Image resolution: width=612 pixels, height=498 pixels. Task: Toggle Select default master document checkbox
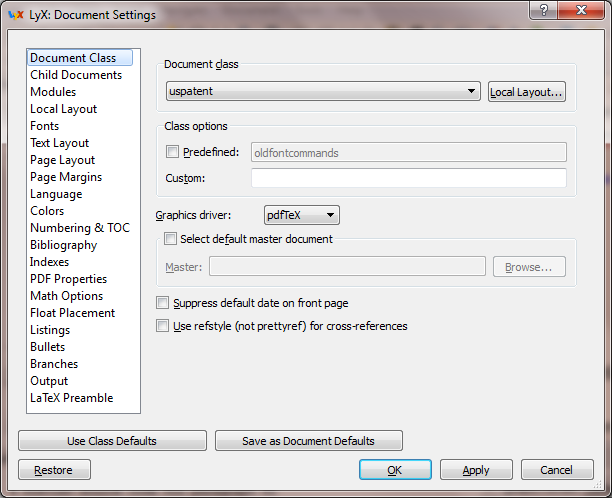pos(169,239)
